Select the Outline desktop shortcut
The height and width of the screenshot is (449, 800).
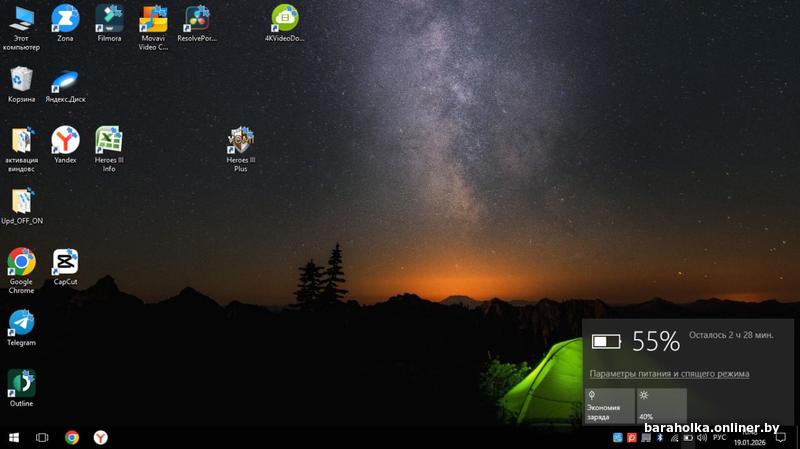(21, 388)
